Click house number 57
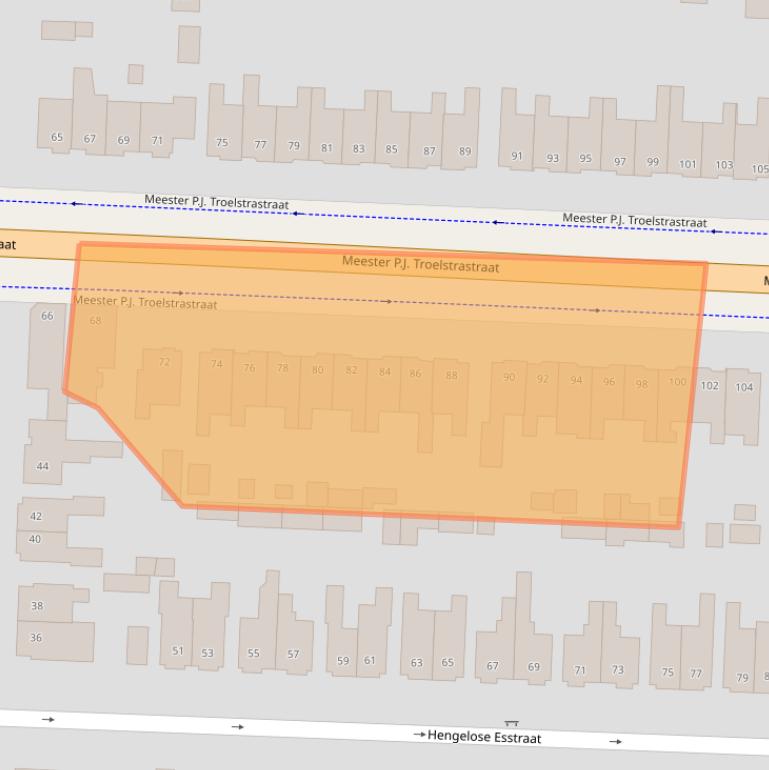This screenshot has width=769, height=770. pos(293,655)
